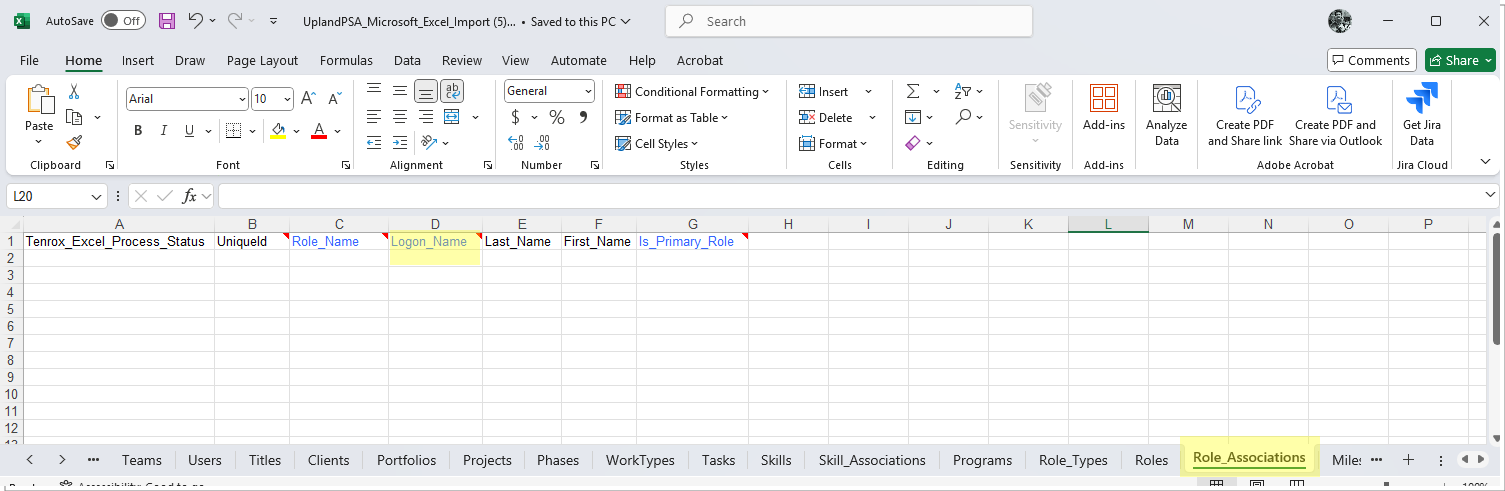Viewport: 1505px width, 491px height.
Task: Toggle Bottom Align for cell text
Action: pos(426,91)
